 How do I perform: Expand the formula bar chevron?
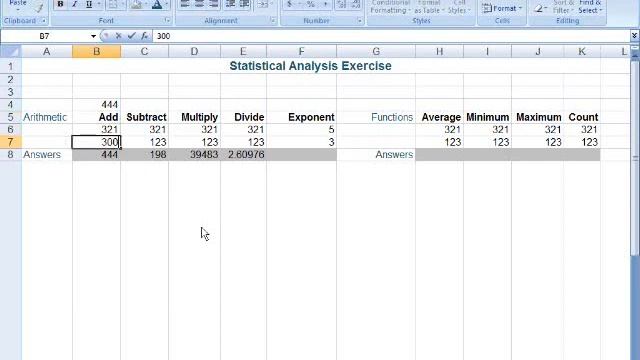pyautogui.click(x=634, y=36)
